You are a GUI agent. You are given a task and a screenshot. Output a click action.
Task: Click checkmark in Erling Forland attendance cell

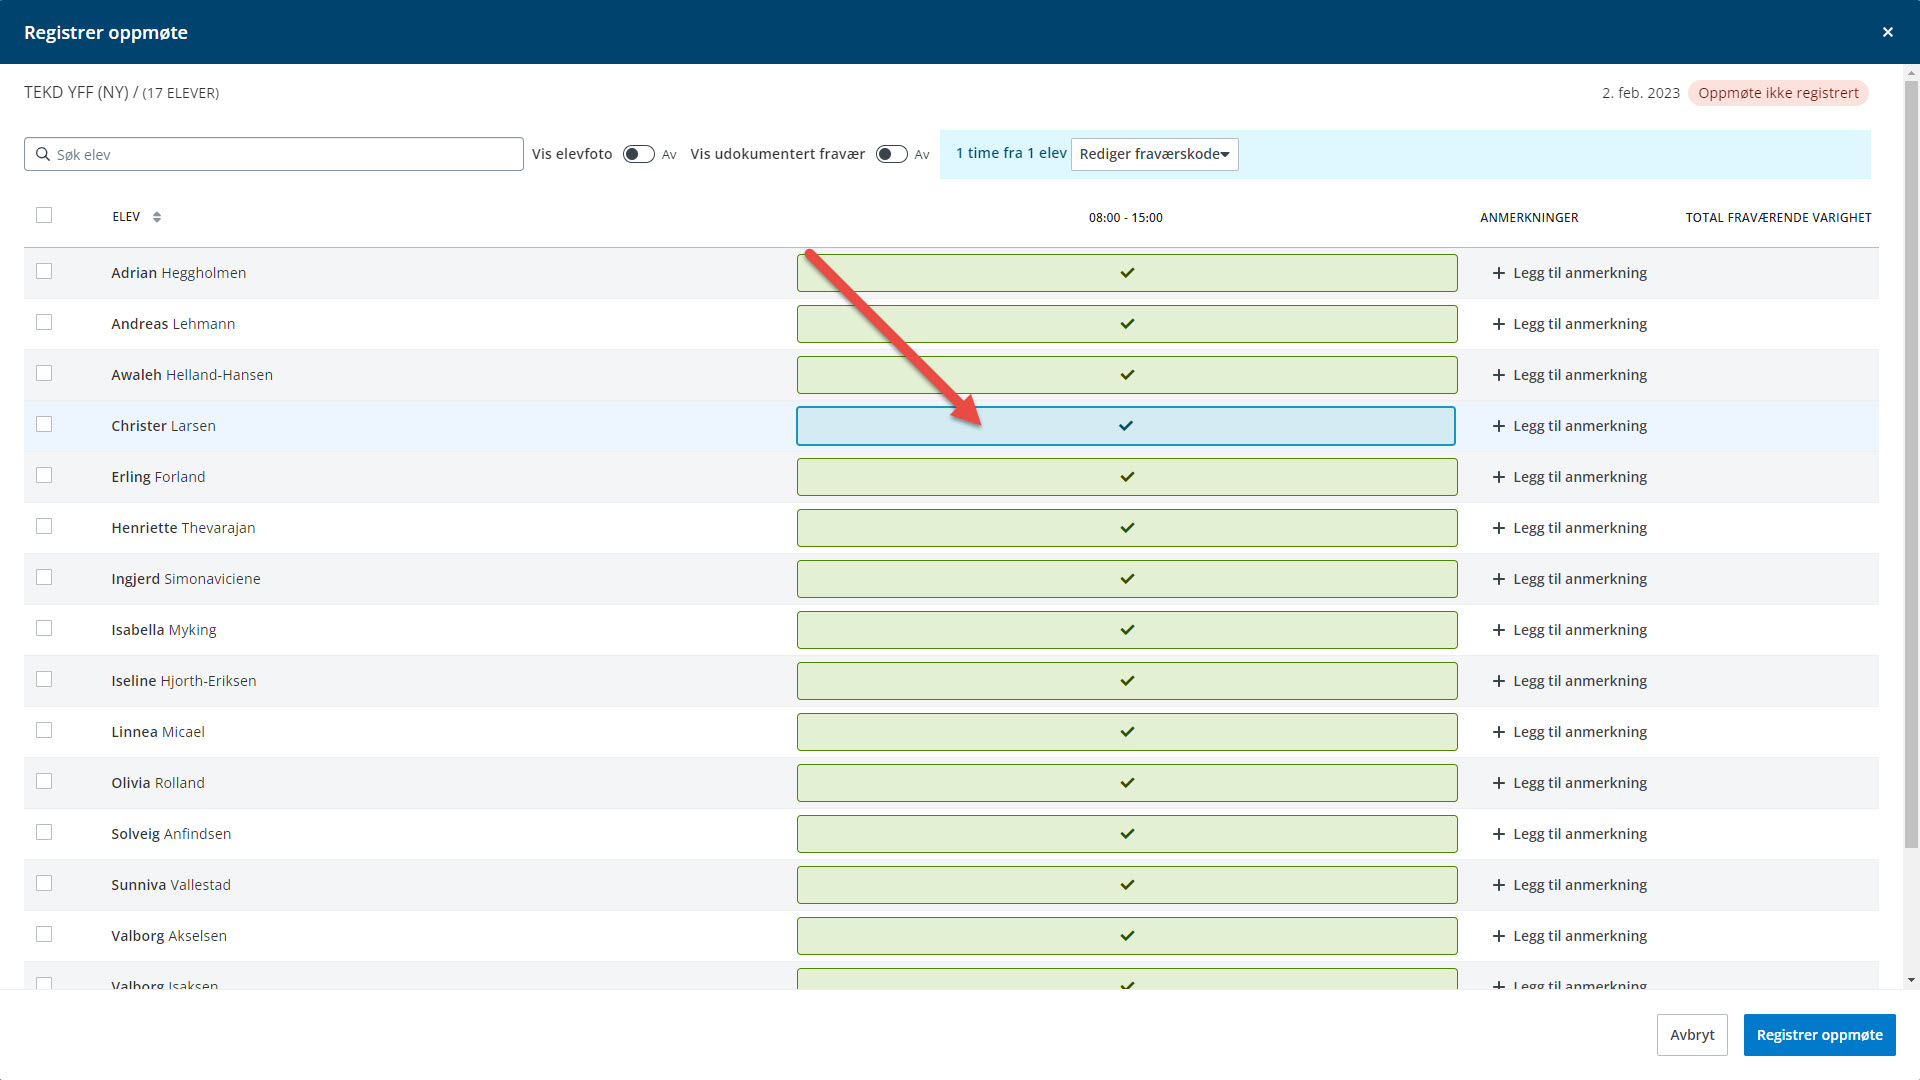[1127, 477]
